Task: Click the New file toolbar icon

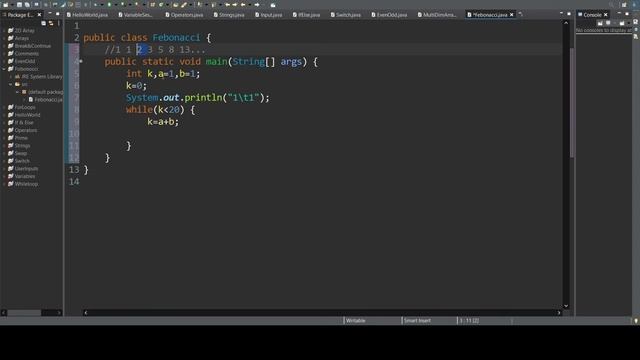Action: pos(5,4)
